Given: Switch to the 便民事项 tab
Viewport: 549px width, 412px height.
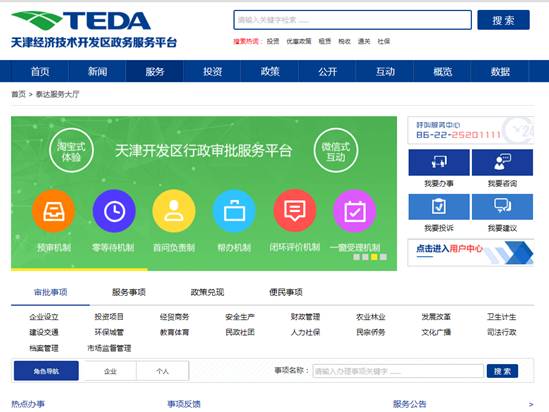Looking at the screenshot, I should tap(286, 292).
